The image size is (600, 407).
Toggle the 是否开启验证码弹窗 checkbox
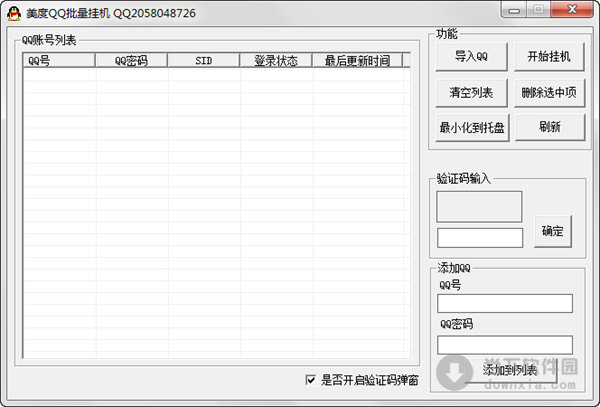point(310,380)
